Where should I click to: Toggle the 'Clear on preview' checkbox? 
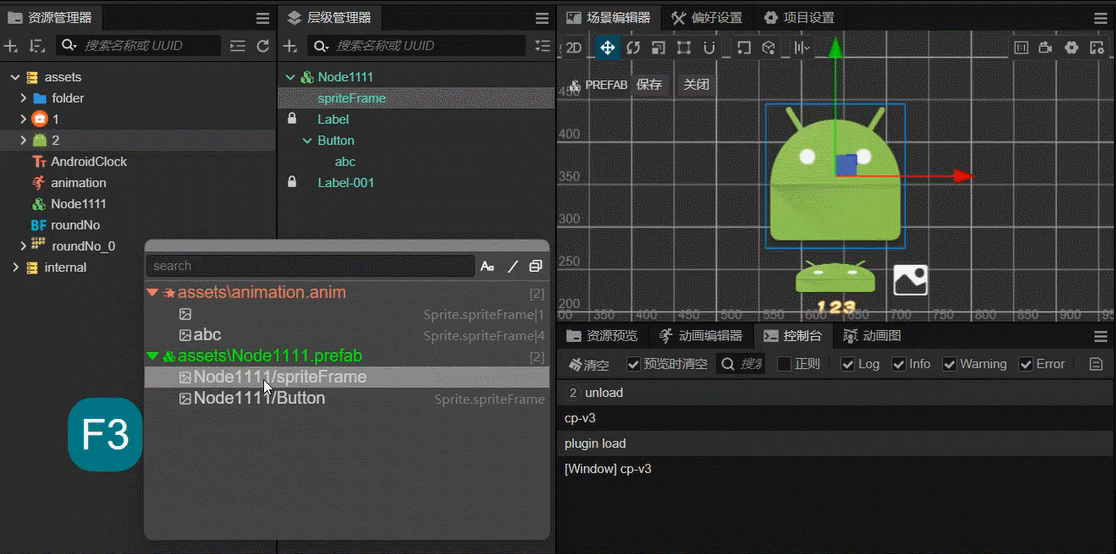633,365
